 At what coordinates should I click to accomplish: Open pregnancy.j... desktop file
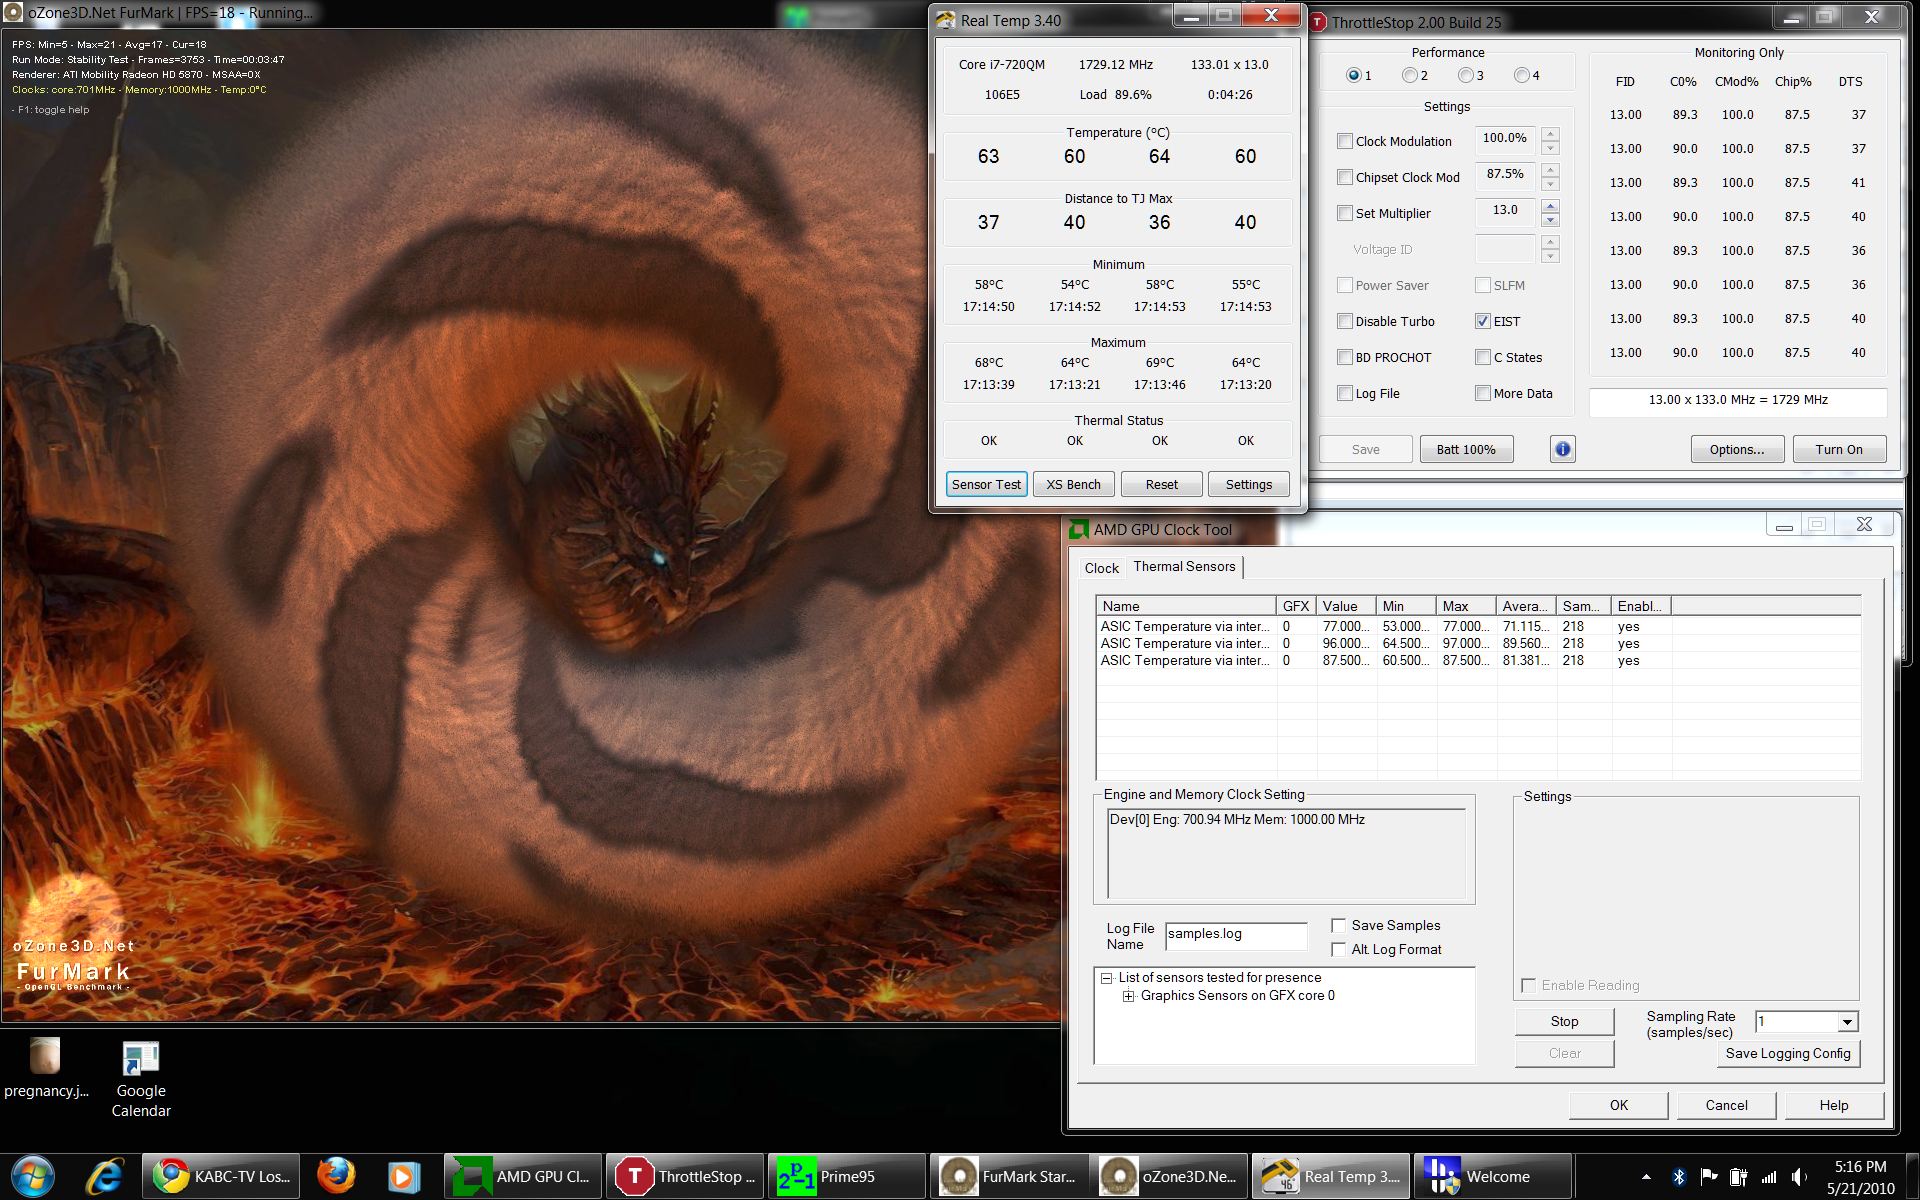coord(46,1068)
